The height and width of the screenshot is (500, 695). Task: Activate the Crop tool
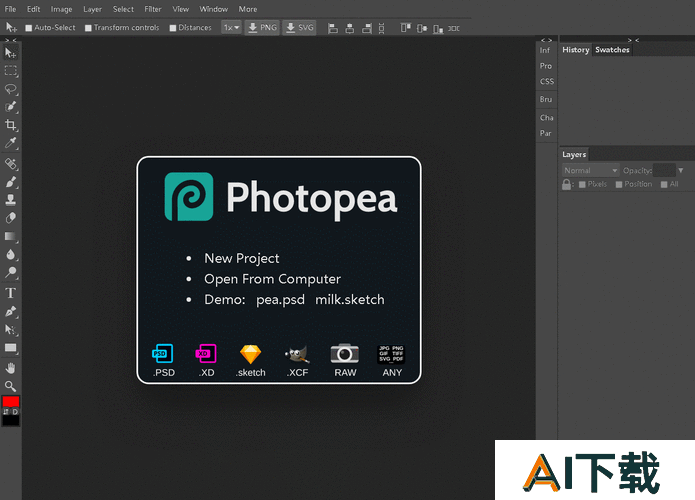10,125
